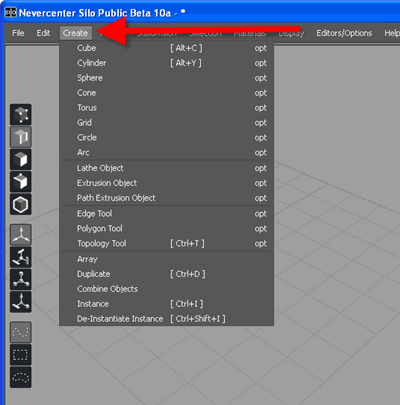The width and height of the screenshot is (400, 405).
Task: Open options for Polygon Tool via opt
Action: pyautogui.click(x=261, y=229)
